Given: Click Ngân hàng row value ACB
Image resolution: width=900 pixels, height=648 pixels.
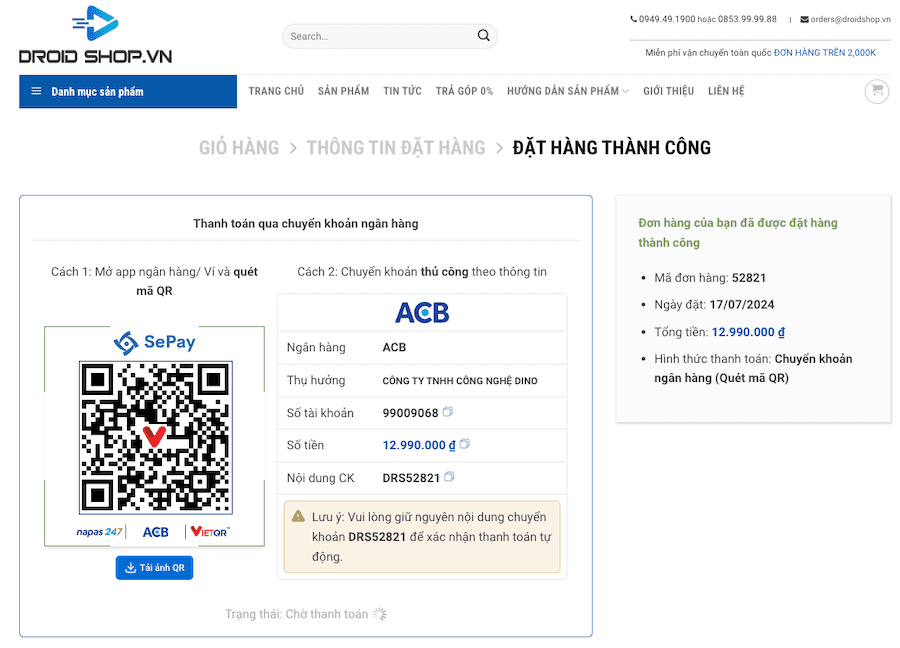Looking at the screenshot, I should pyautogui.click(x=394, y=347).
